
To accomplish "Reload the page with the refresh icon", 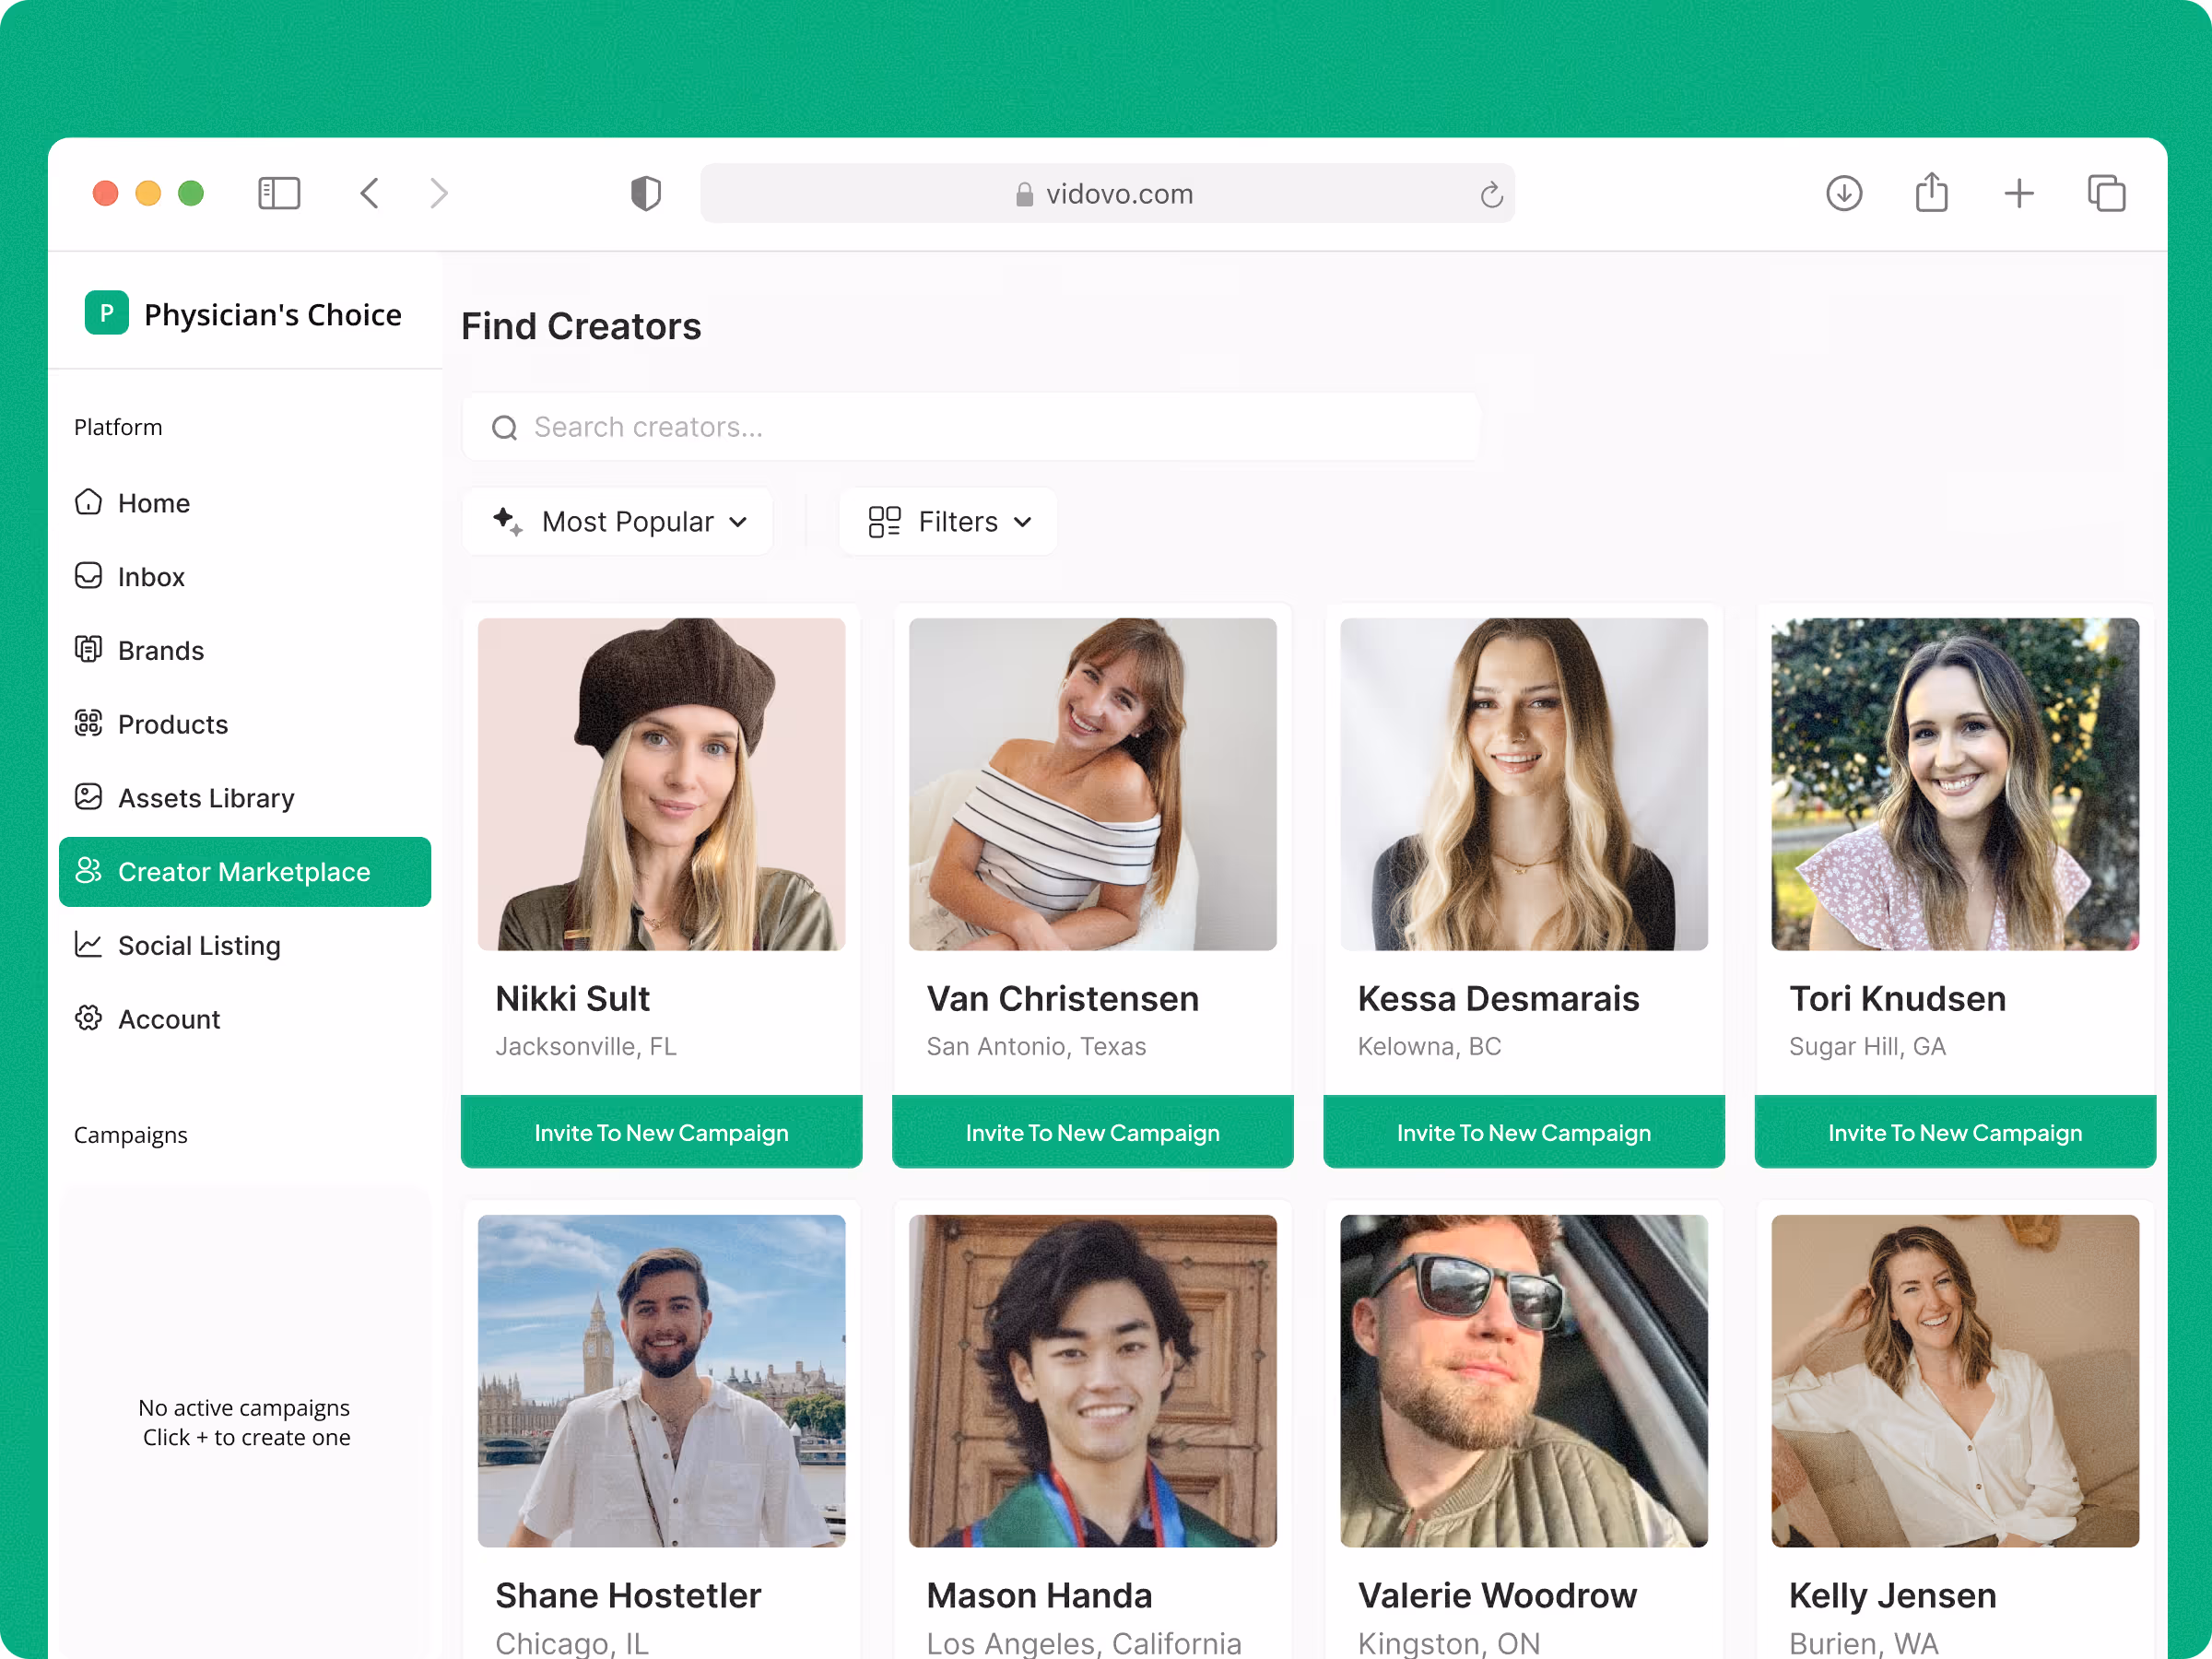I will (x=1491, y=194).
